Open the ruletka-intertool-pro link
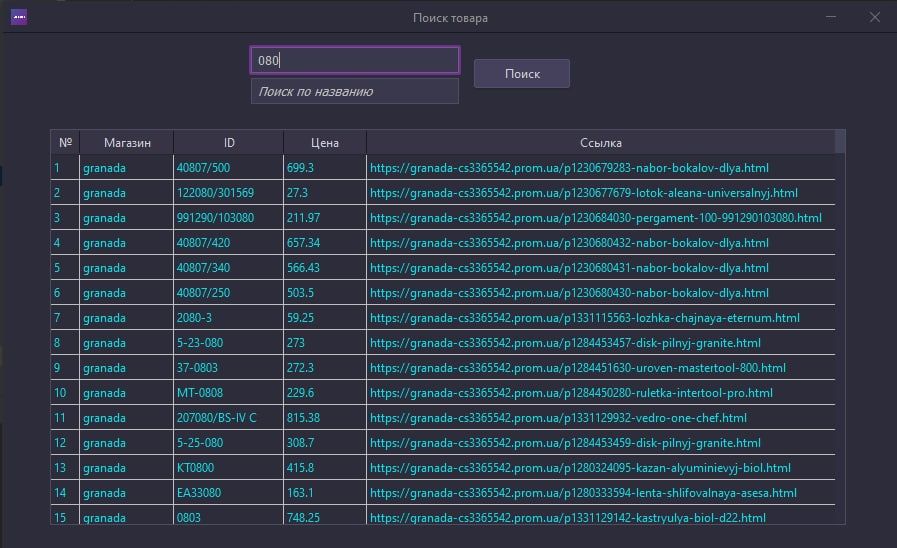897x548 pixels. click(x=571, y=393)
